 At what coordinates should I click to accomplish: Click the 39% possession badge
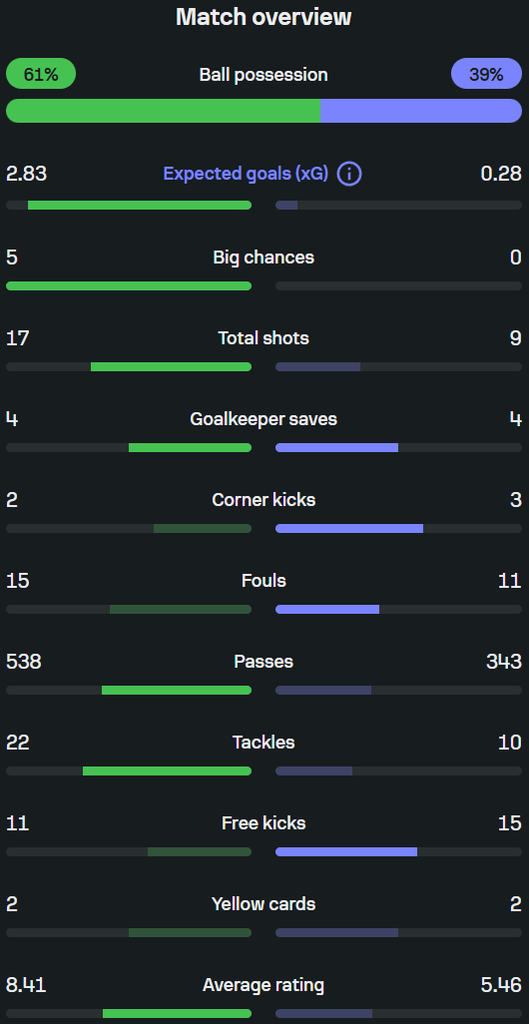pos(487,74)
